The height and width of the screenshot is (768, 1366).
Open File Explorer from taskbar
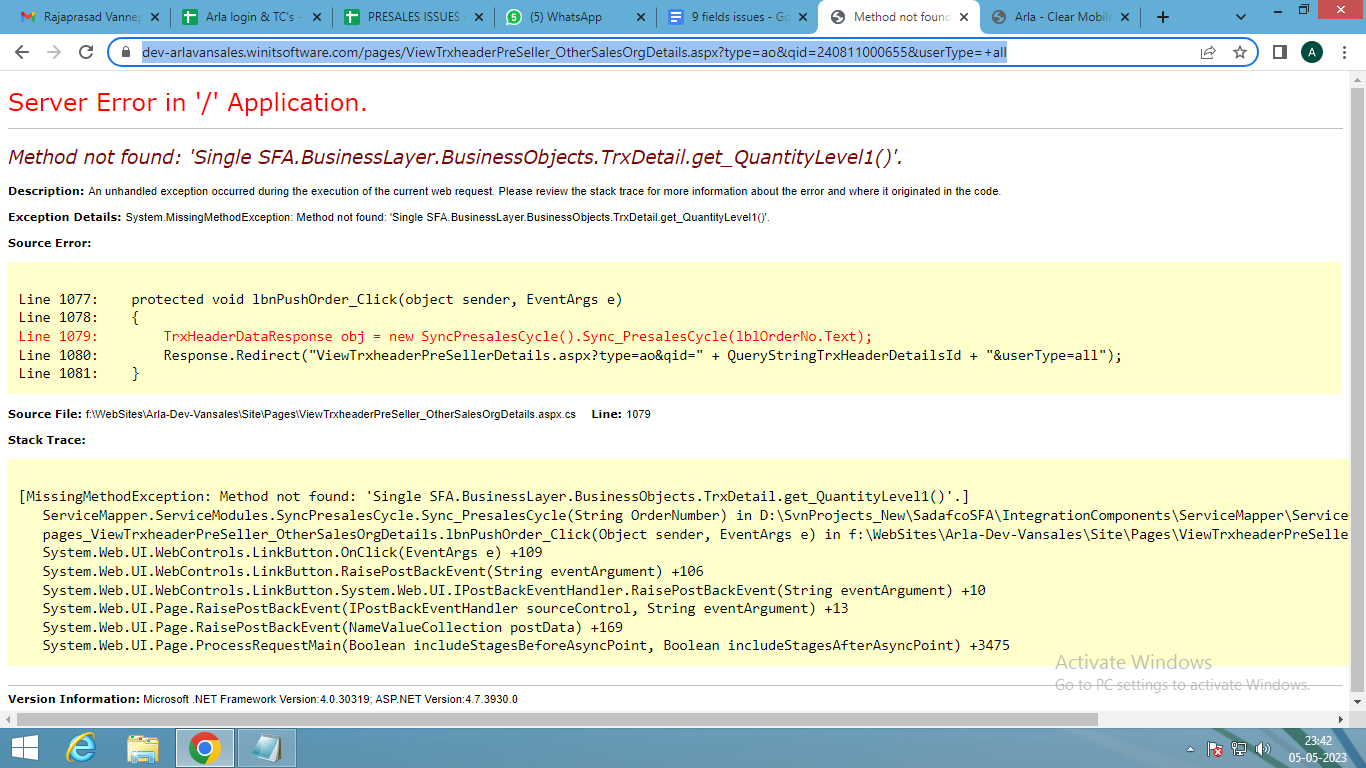coord(143,748)
